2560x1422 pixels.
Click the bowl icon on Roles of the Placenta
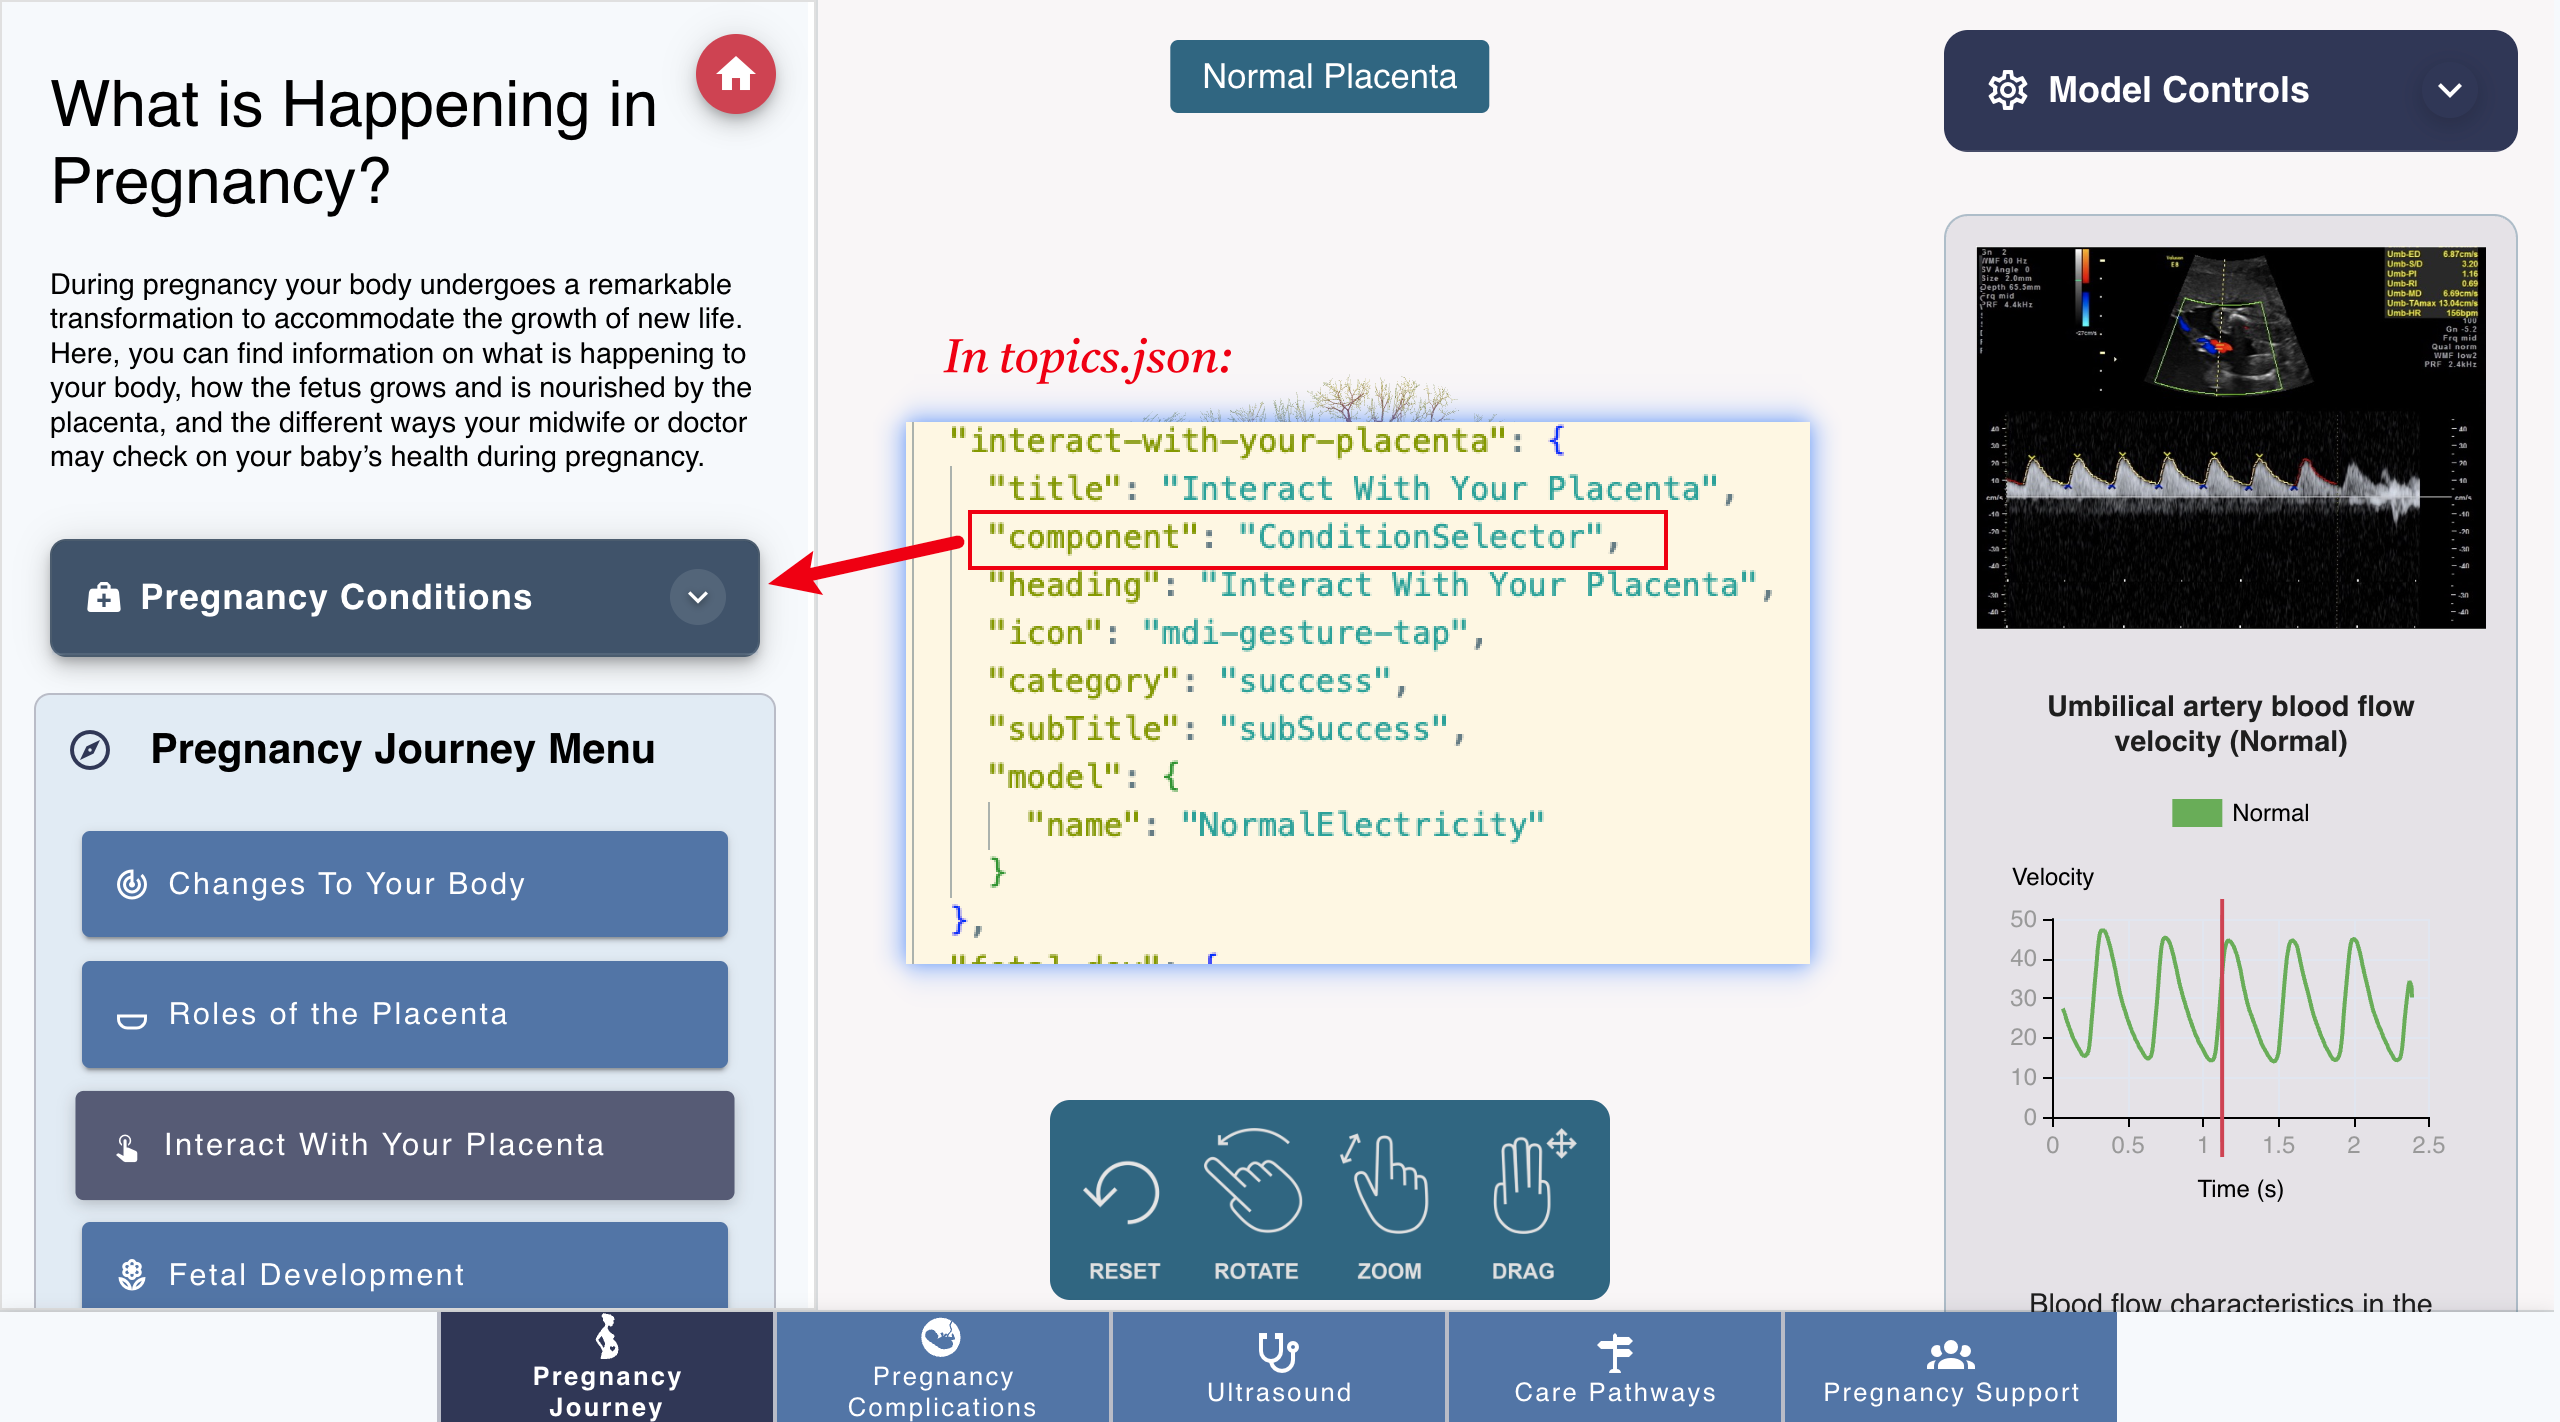coord(132,1020)
